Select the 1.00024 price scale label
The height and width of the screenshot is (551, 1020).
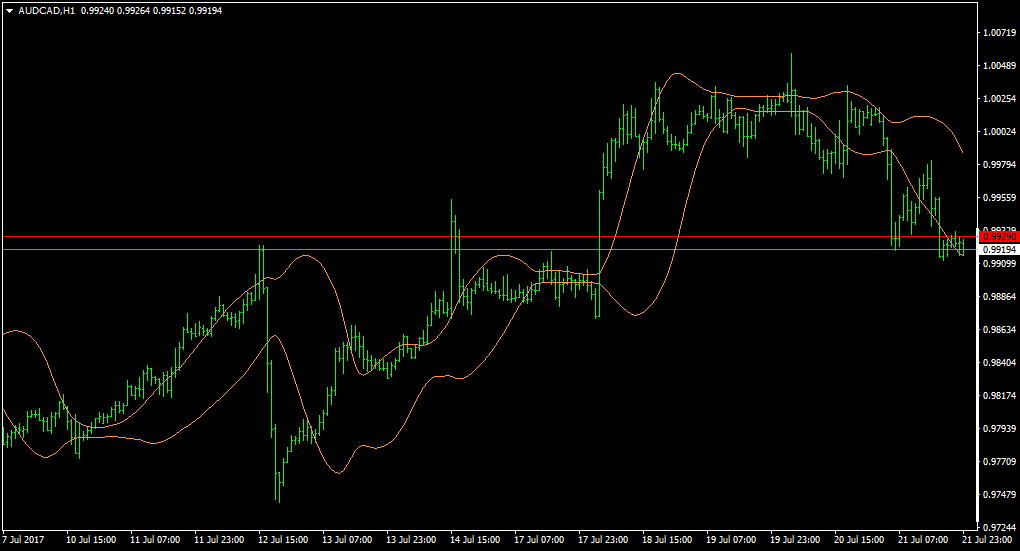click(x=1000, y=131)
